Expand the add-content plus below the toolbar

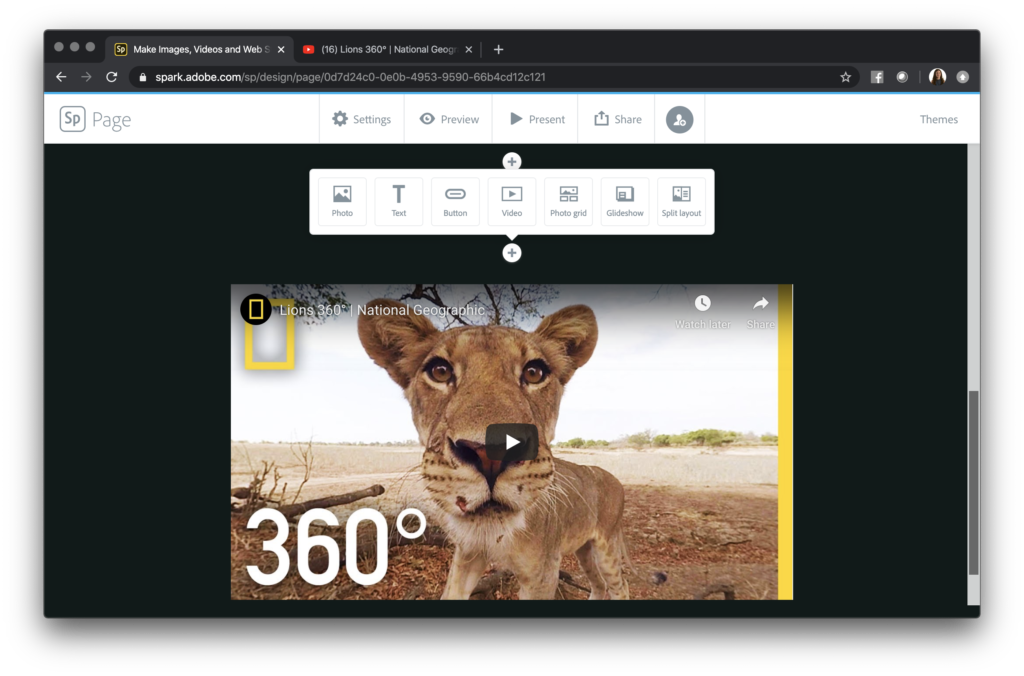tap(512, 253)
